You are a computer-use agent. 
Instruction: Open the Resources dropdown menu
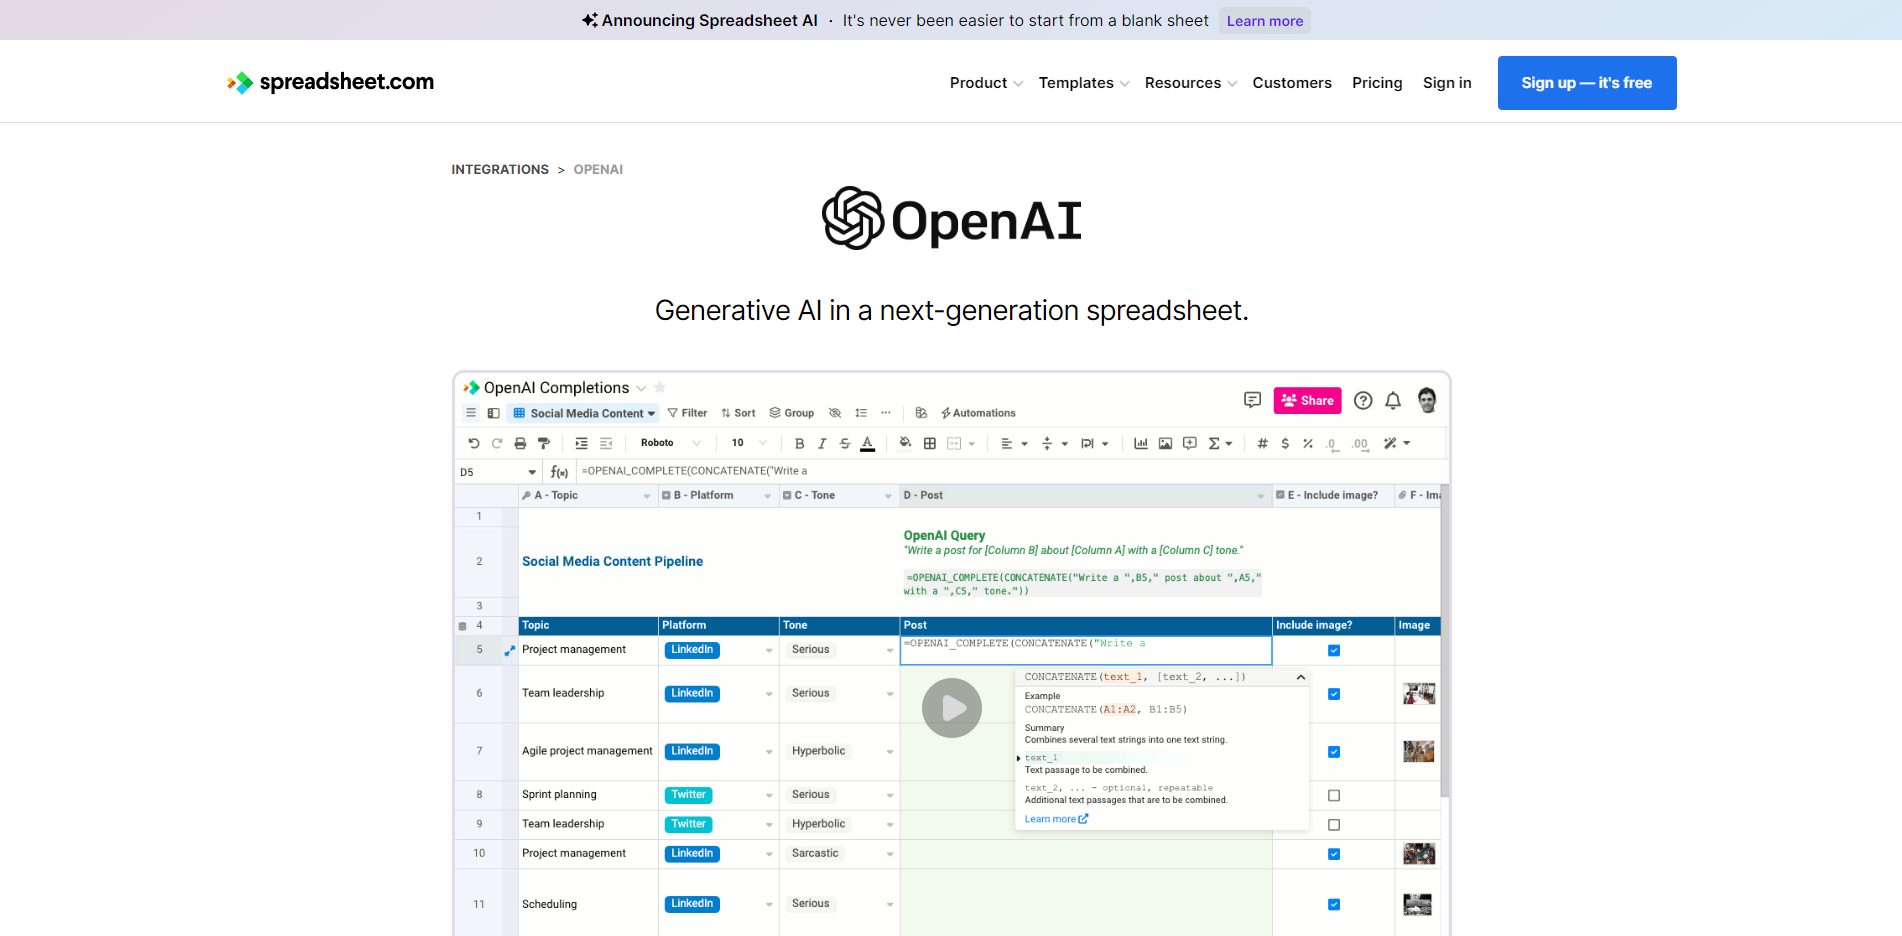tap(1191, 83)
